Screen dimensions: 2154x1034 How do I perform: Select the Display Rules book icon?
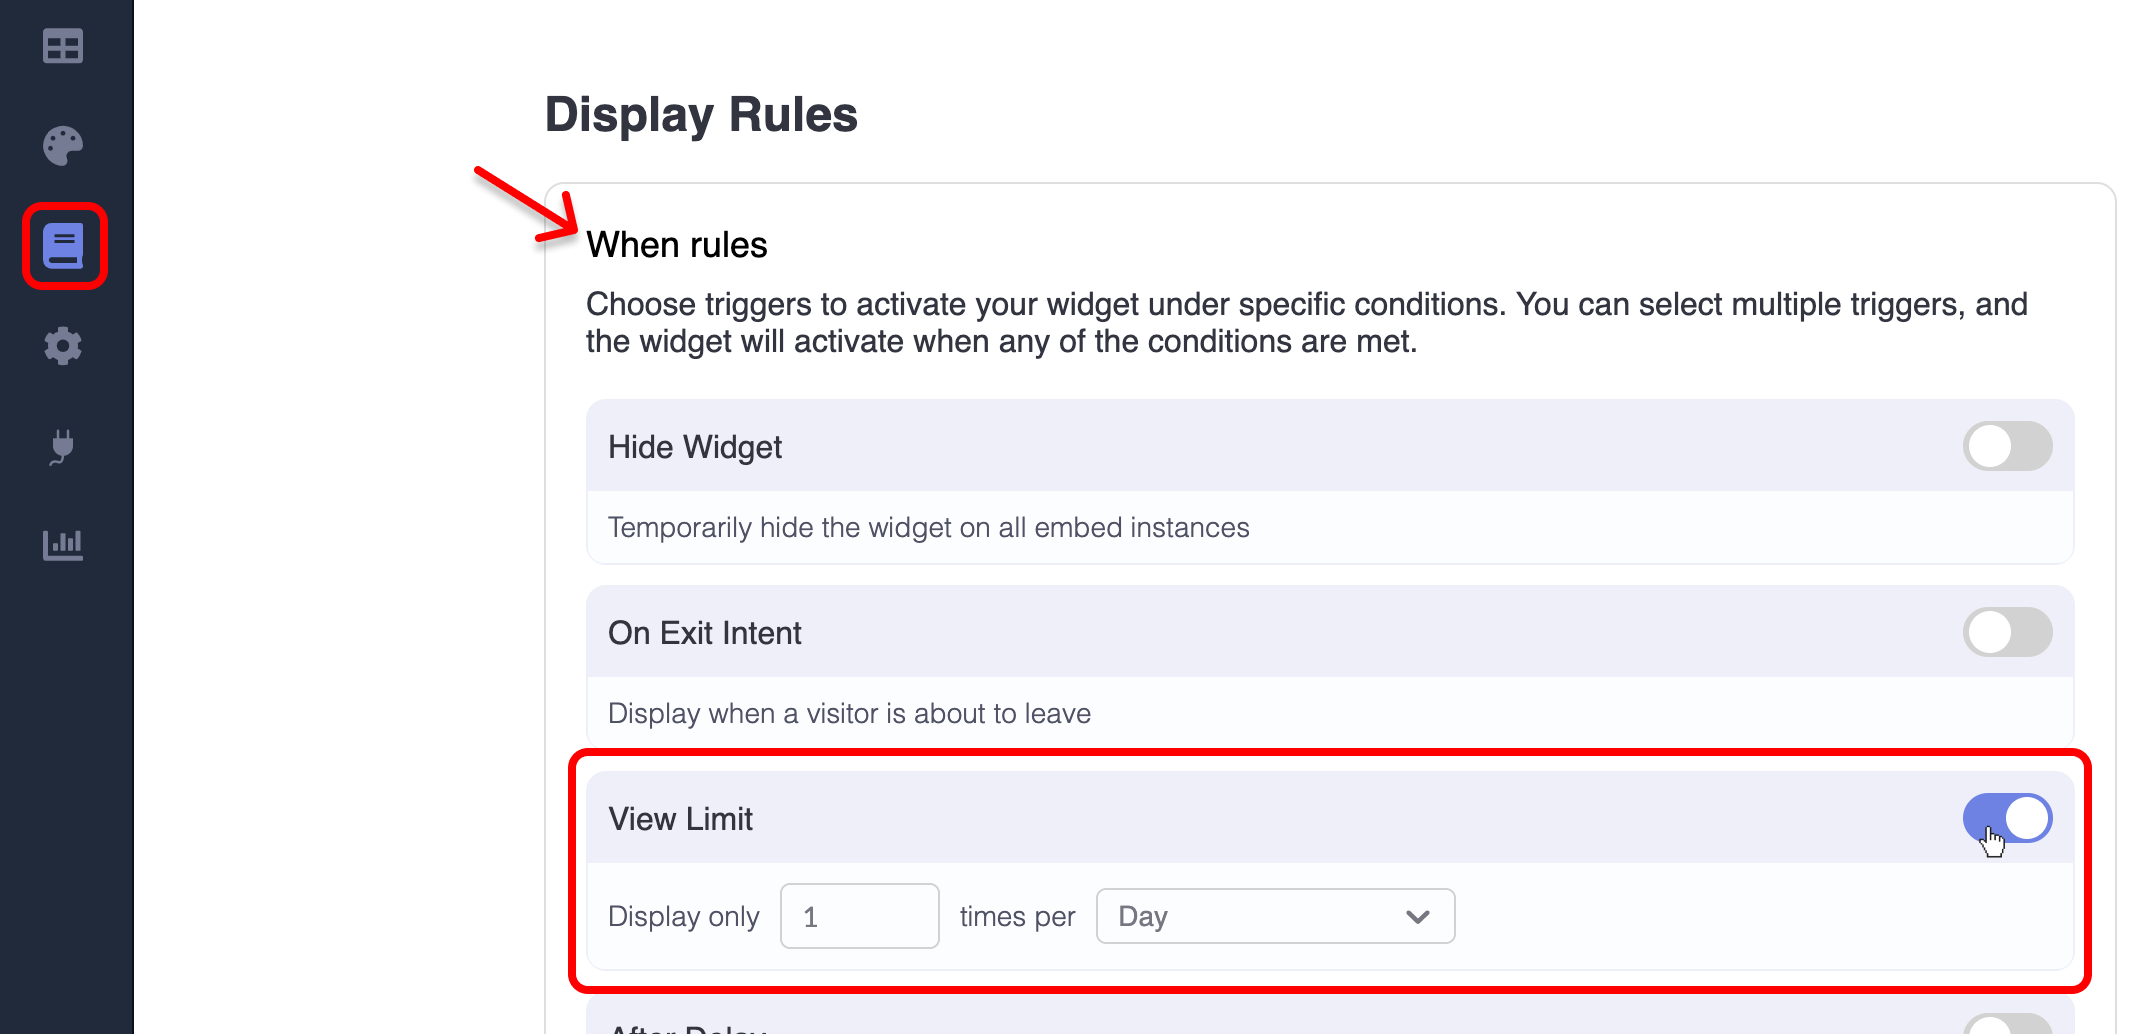click(x=64, y=246)
